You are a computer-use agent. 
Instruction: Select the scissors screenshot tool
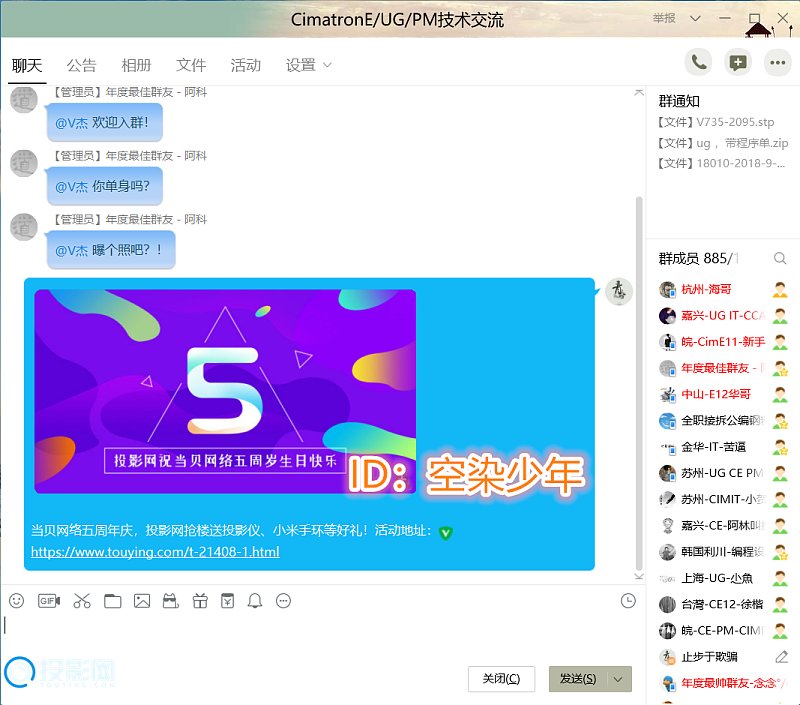click(x=82, y=601)
